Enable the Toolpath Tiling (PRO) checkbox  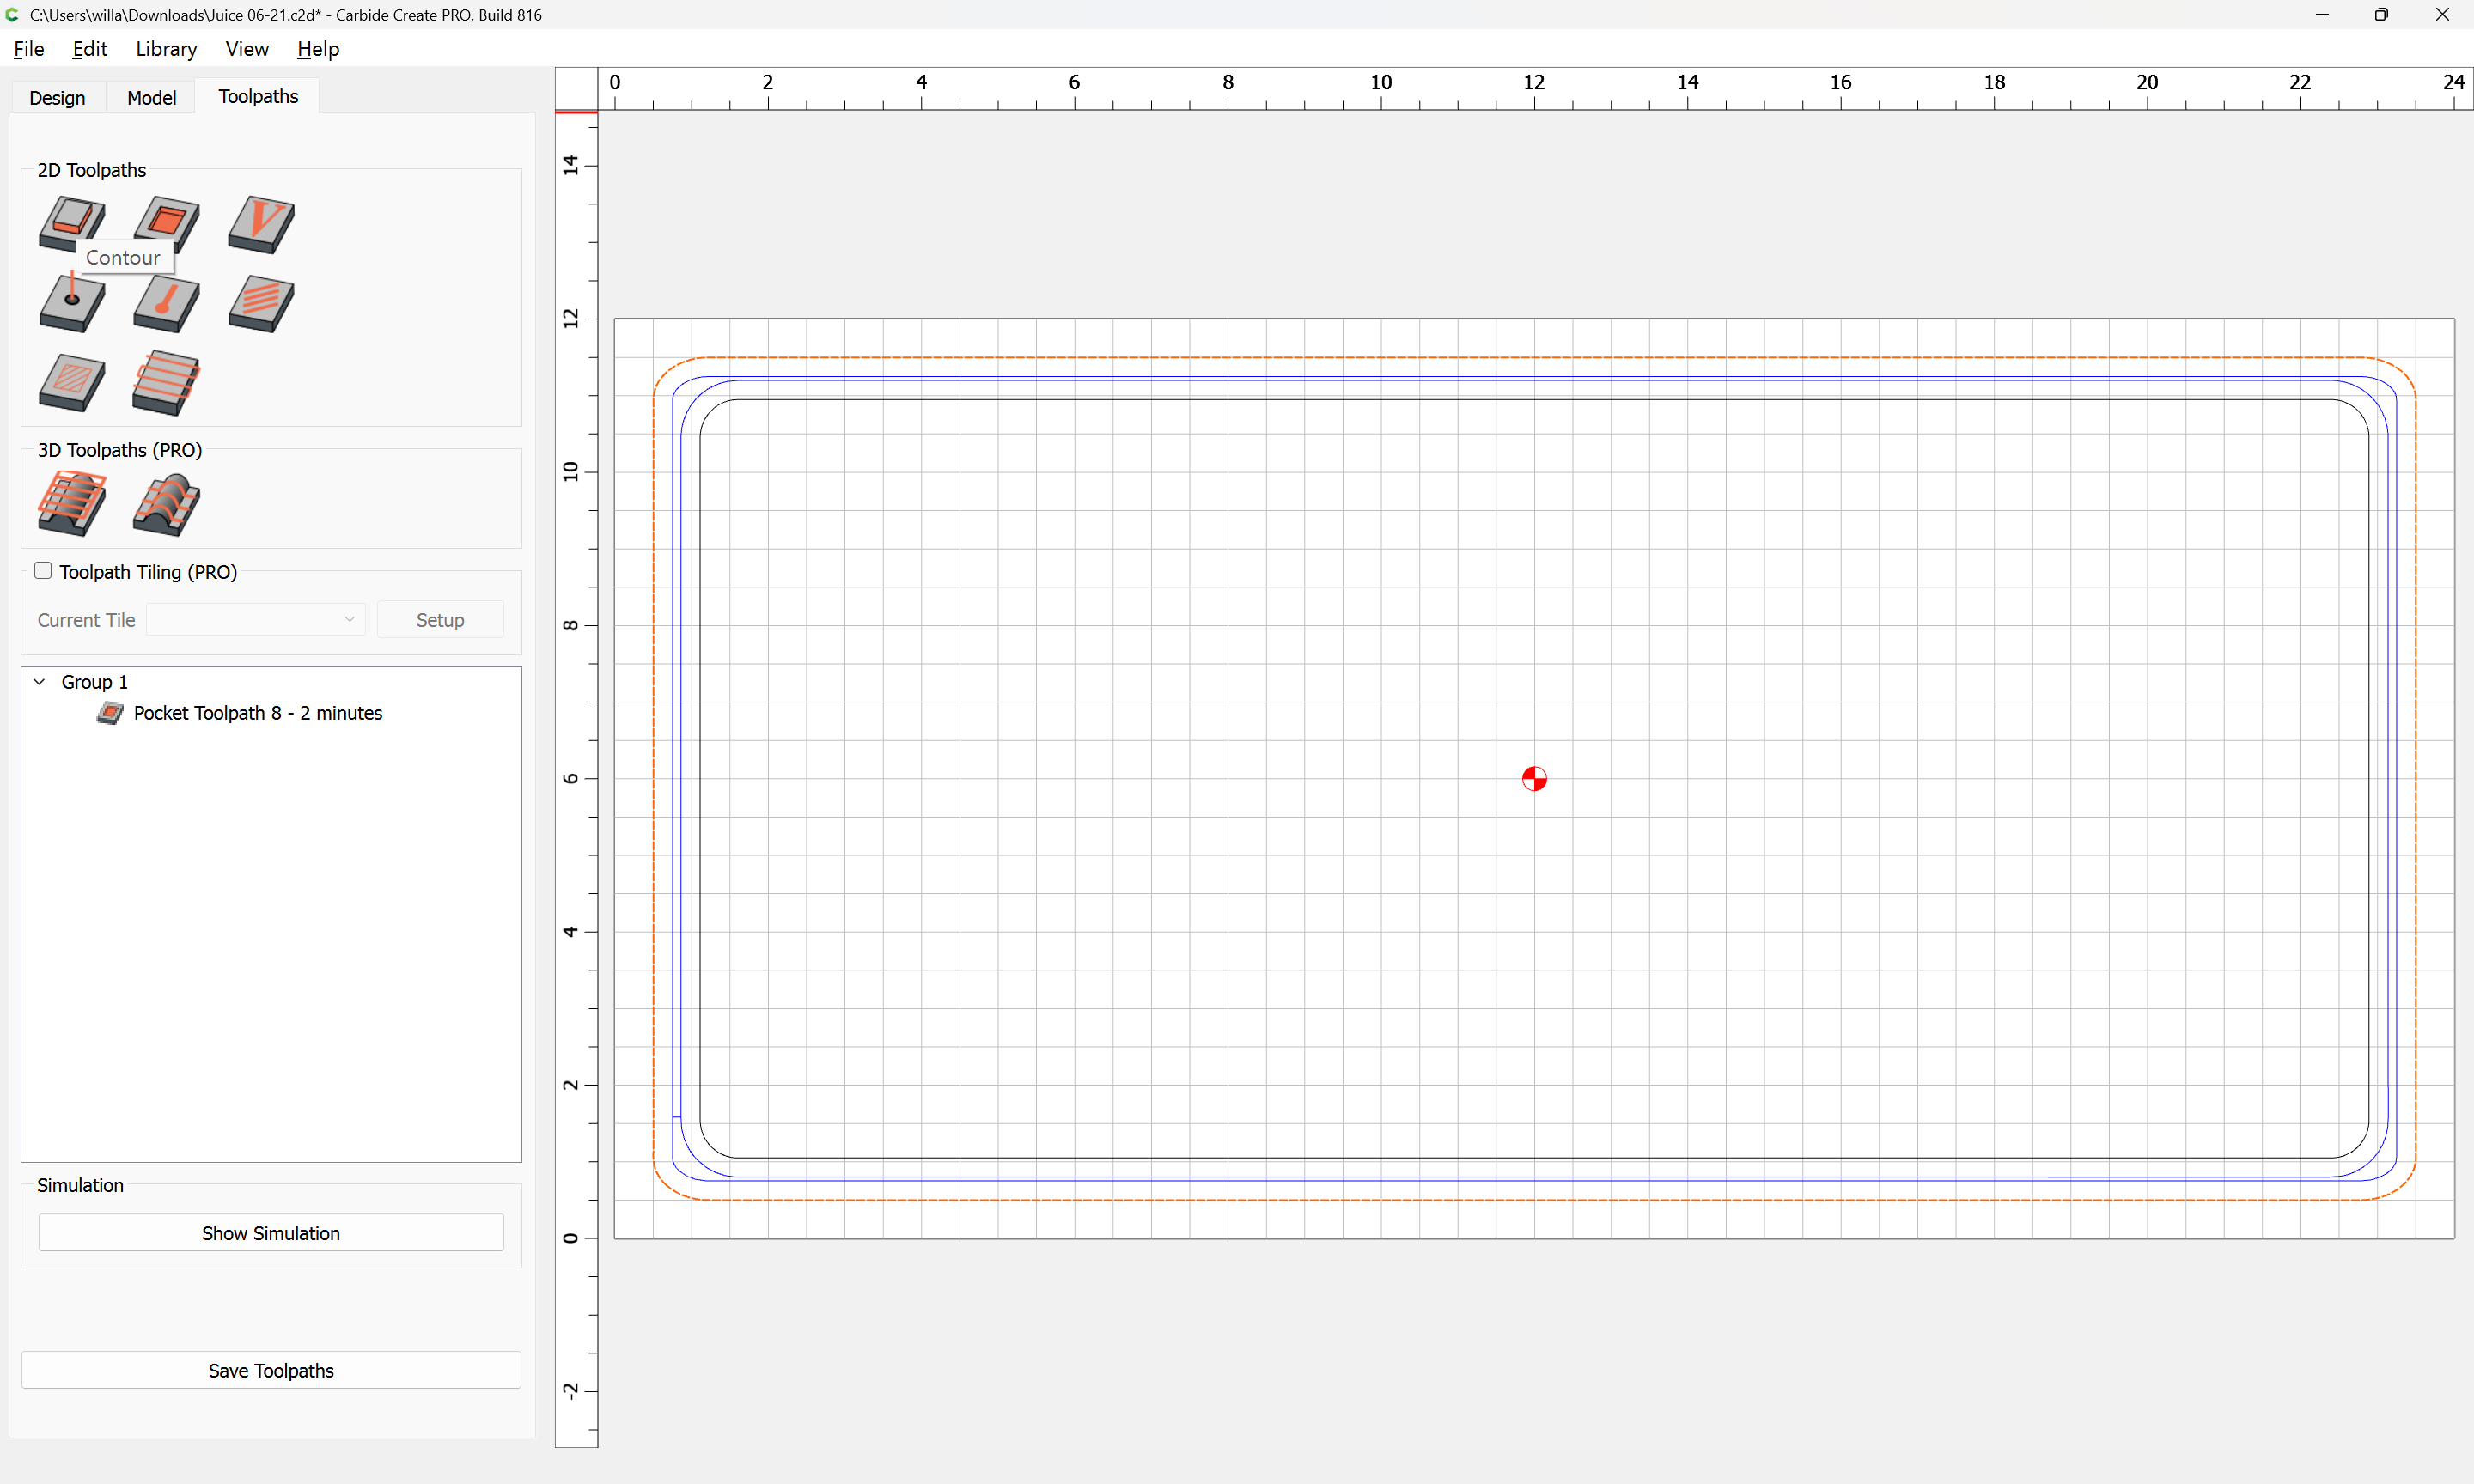[43, 571]
